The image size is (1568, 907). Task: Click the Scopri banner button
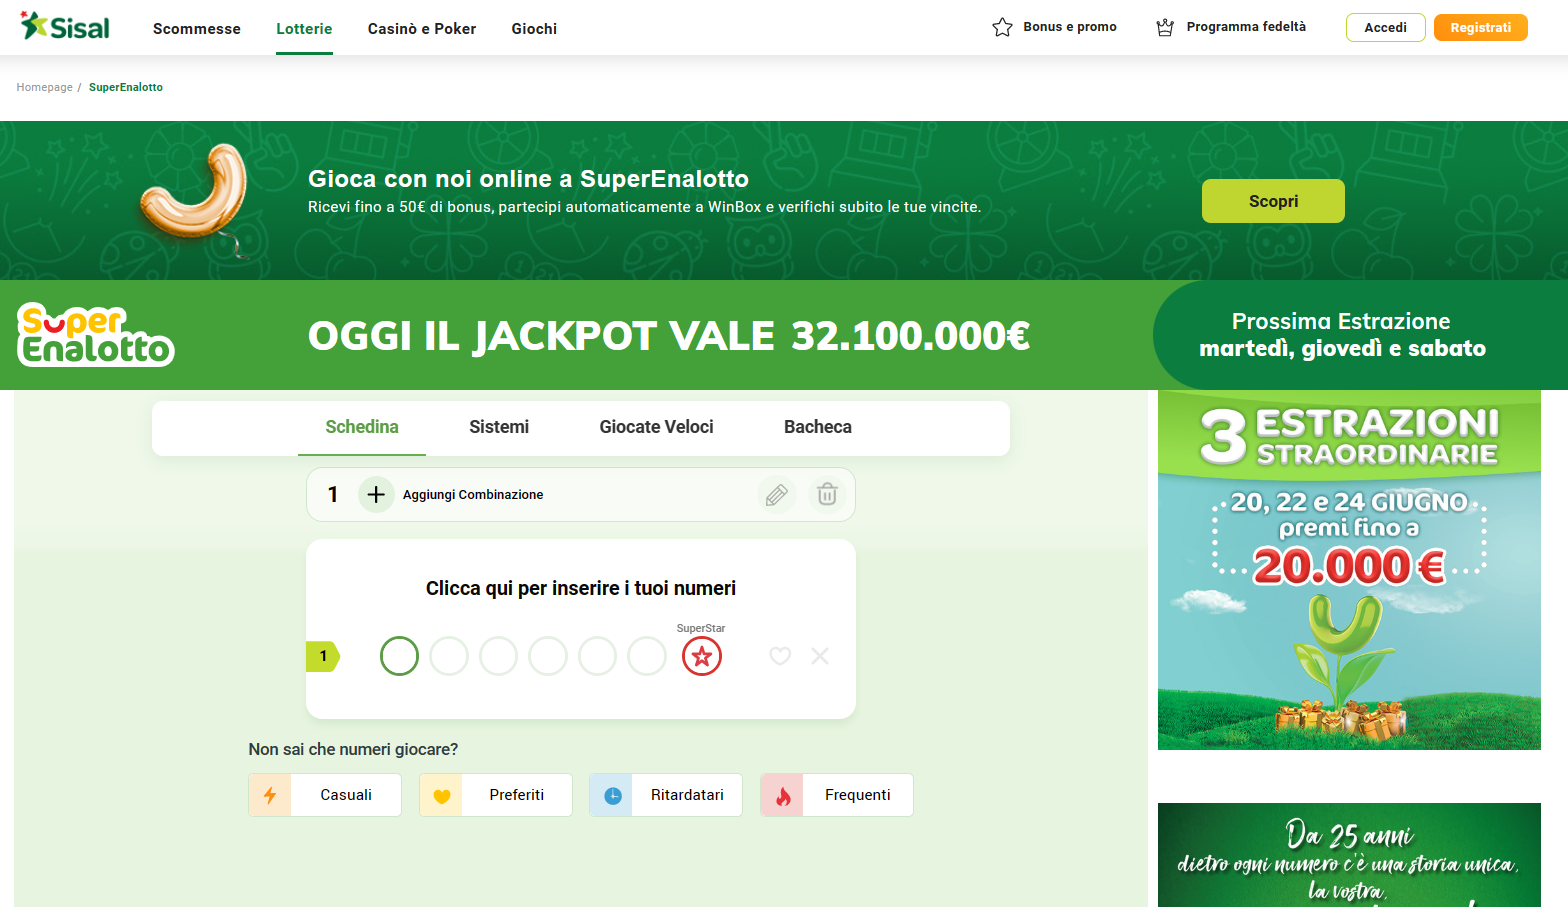coord(1273,201)
